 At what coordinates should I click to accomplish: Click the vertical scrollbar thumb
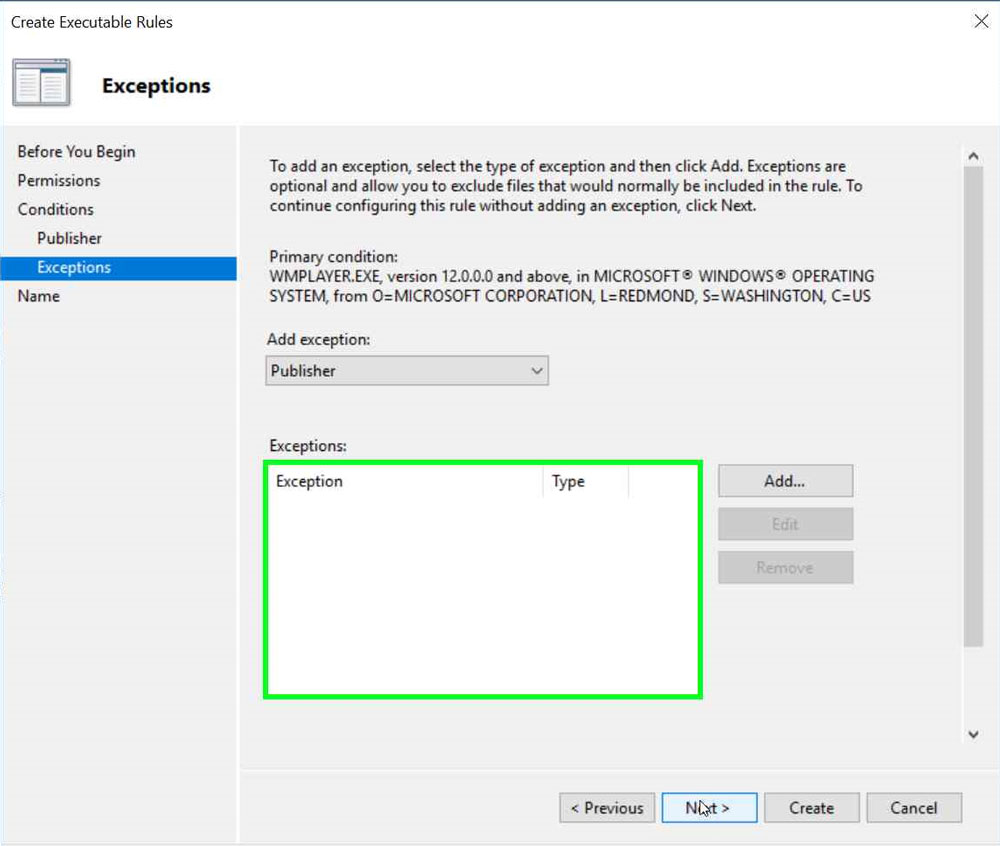[x=973, y=405]
